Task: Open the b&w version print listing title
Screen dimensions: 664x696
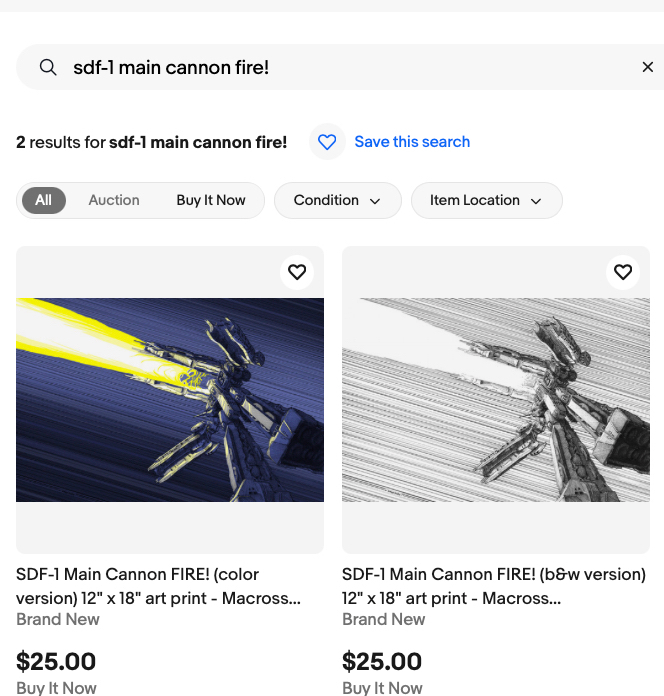Action: tap(493, 586)
